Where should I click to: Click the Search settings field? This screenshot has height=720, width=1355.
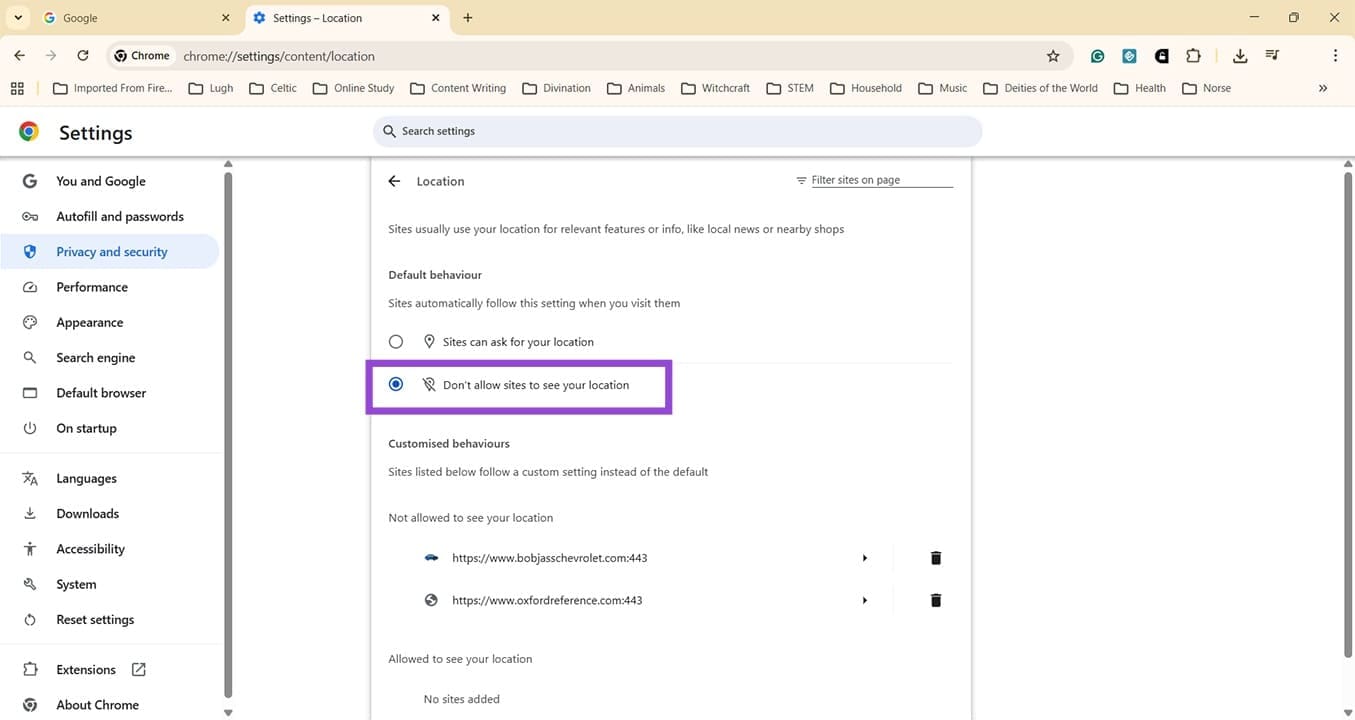[x=677, y=131]
